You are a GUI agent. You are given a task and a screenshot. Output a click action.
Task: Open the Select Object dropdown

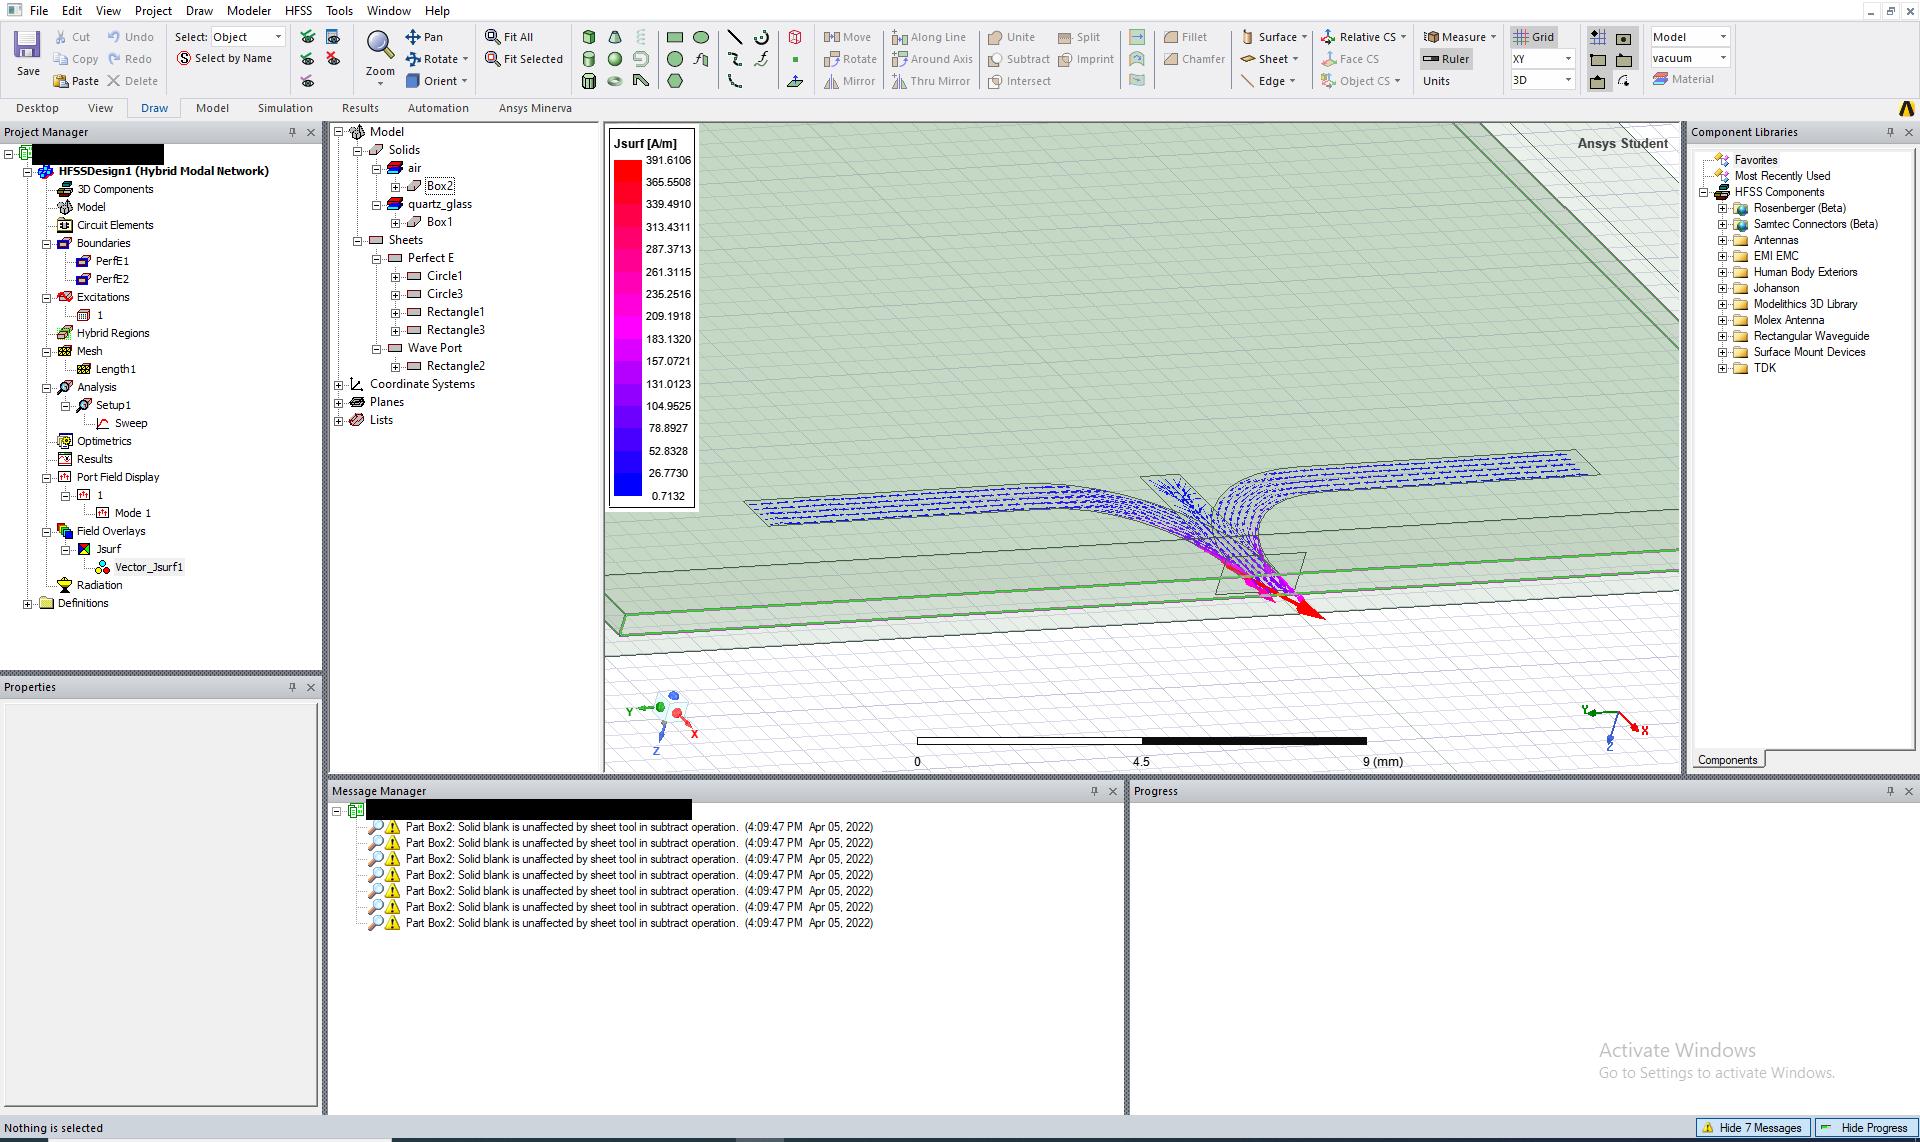point(248,37)
